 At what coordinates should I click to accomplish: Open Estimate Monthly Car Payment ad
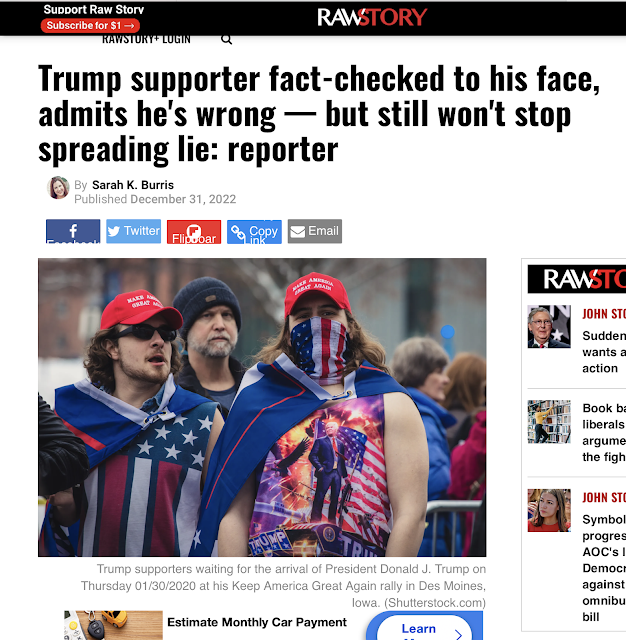pos(257,622)
